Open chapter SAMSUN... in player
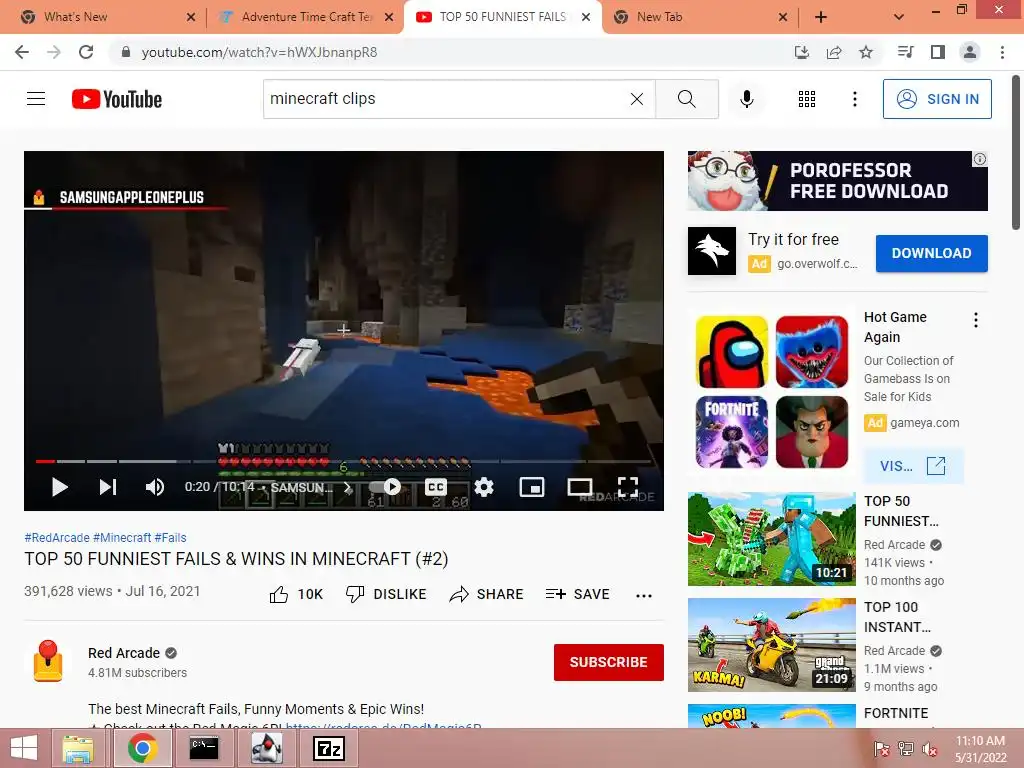This screenshot has width=1024, height=768. pyautogui.click(x=312, y=487)
